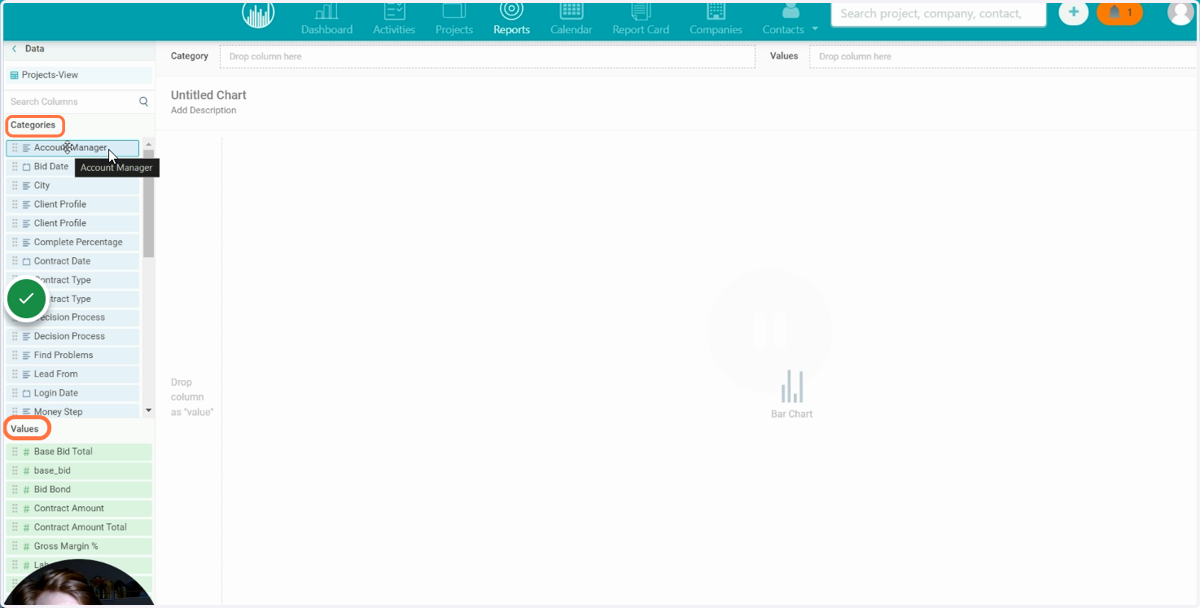This screenshot has width=1200, height=608.
Task: Click the calendar icon of Bid Date
Action: click(x=27, y=167)
